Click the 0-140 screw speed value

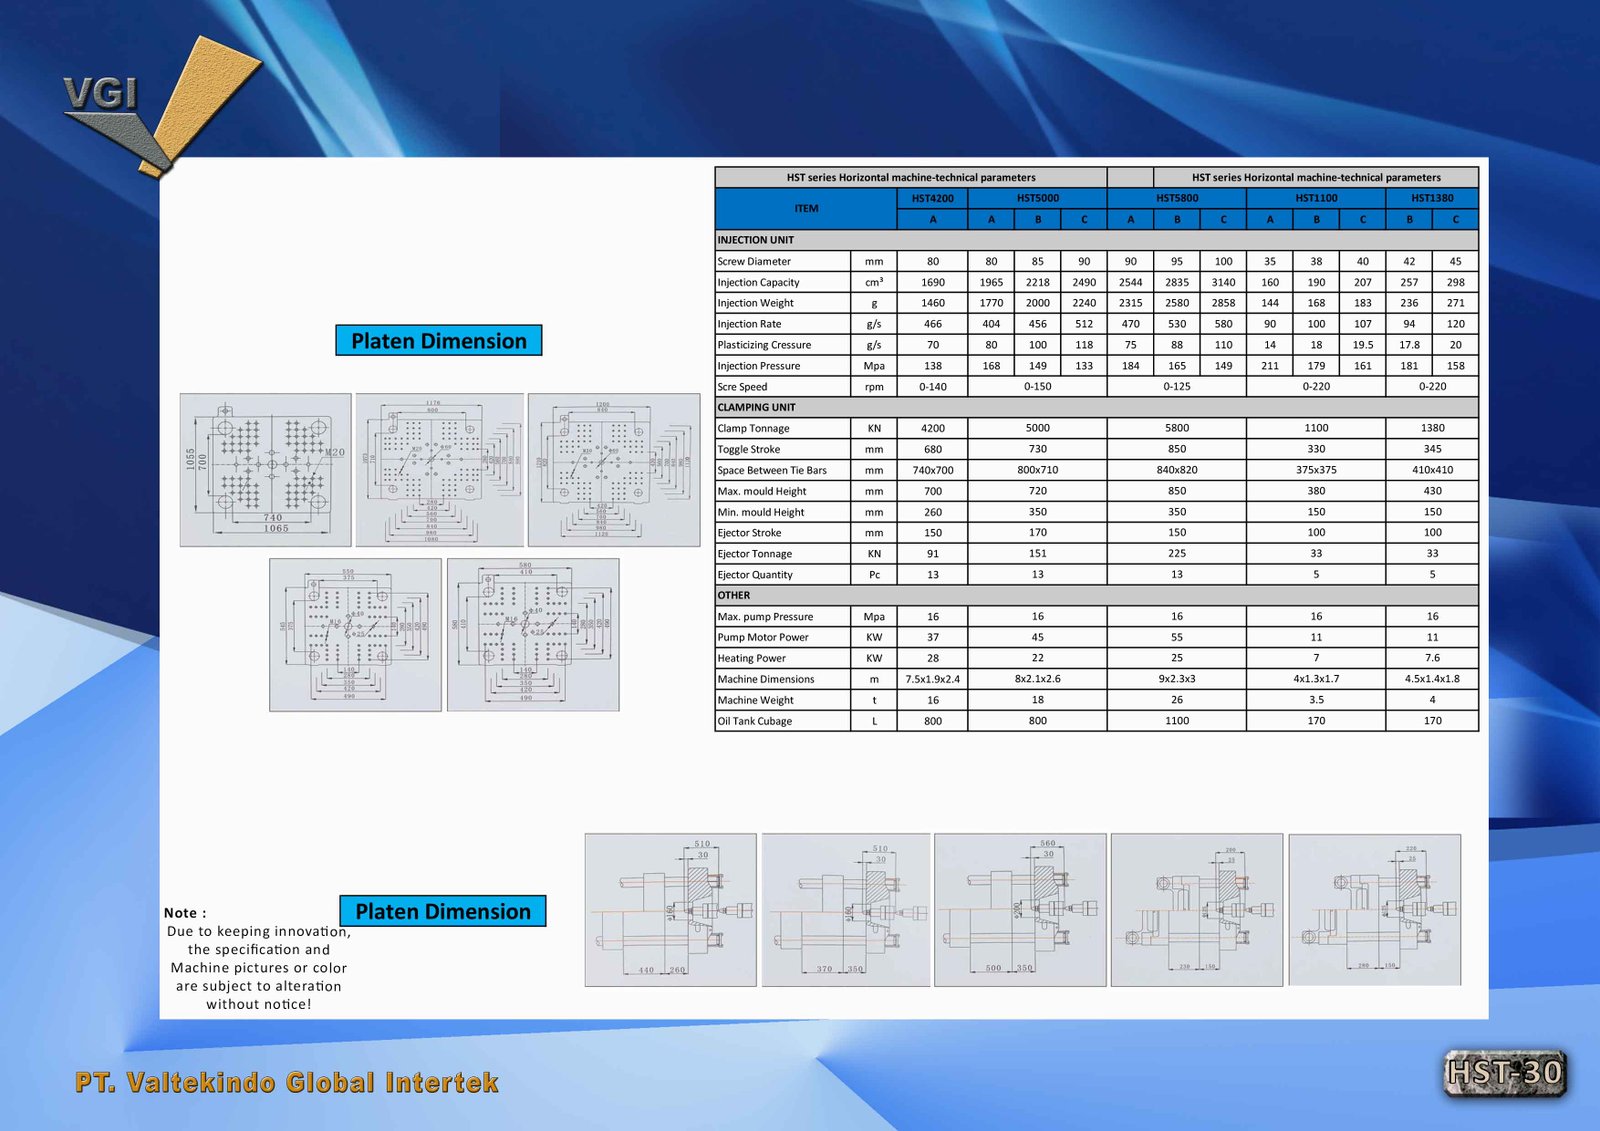pyautogui.click(x=933, y=387)
